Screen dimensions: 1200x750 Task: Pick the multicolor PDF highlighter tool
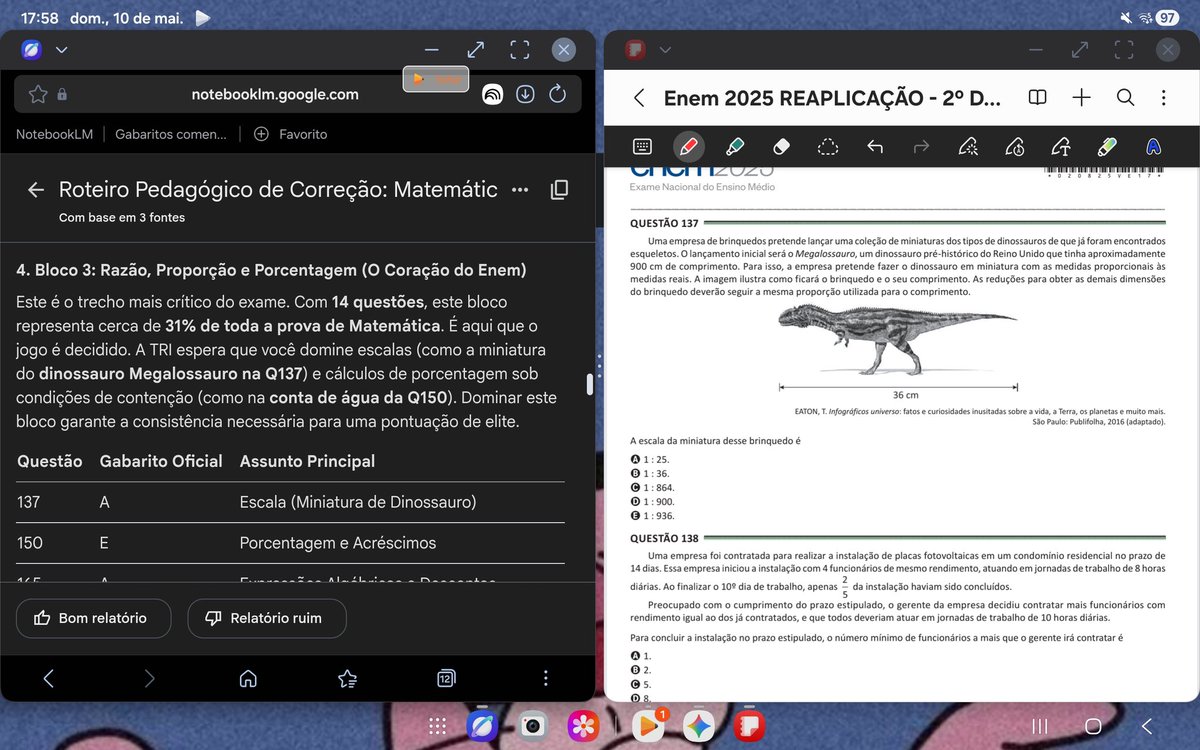click(1106, 147)
